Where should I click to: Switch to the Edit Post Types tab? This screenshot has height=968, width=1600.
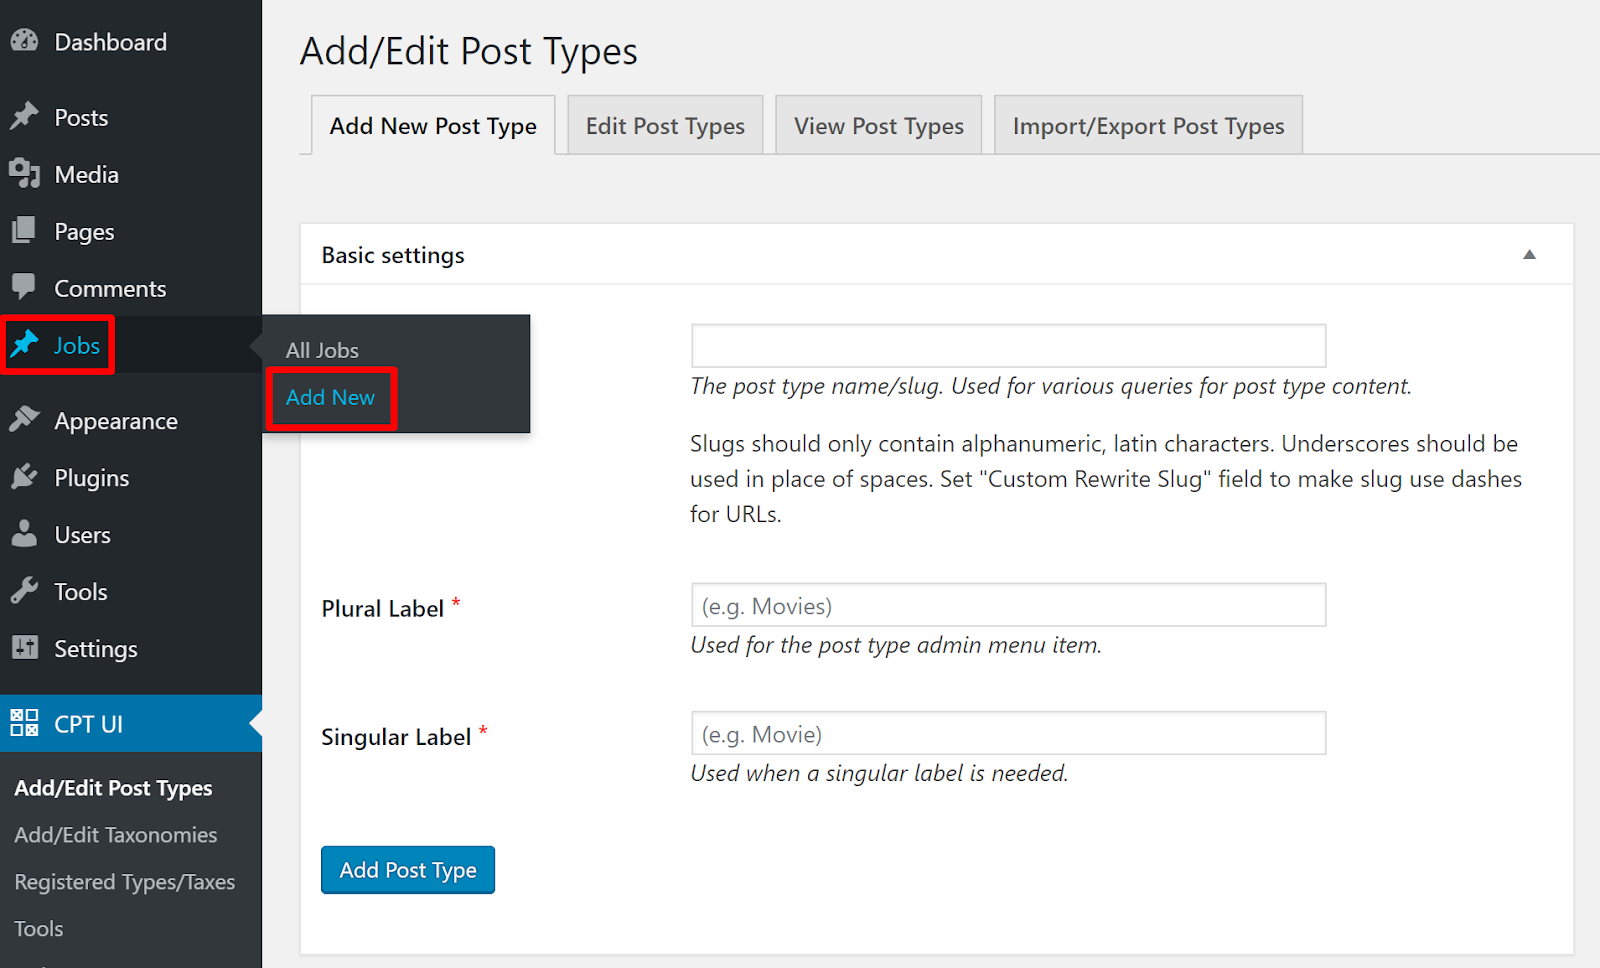[x=664, y=125]
